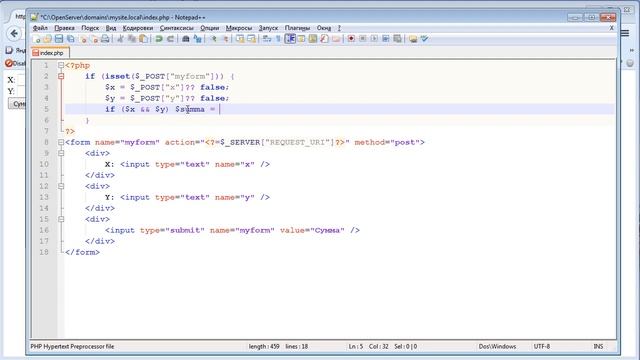Click the PHP Hypertext Preprocessor file status entry
This screenshot has width=640, height=360.
coord(72,347)
